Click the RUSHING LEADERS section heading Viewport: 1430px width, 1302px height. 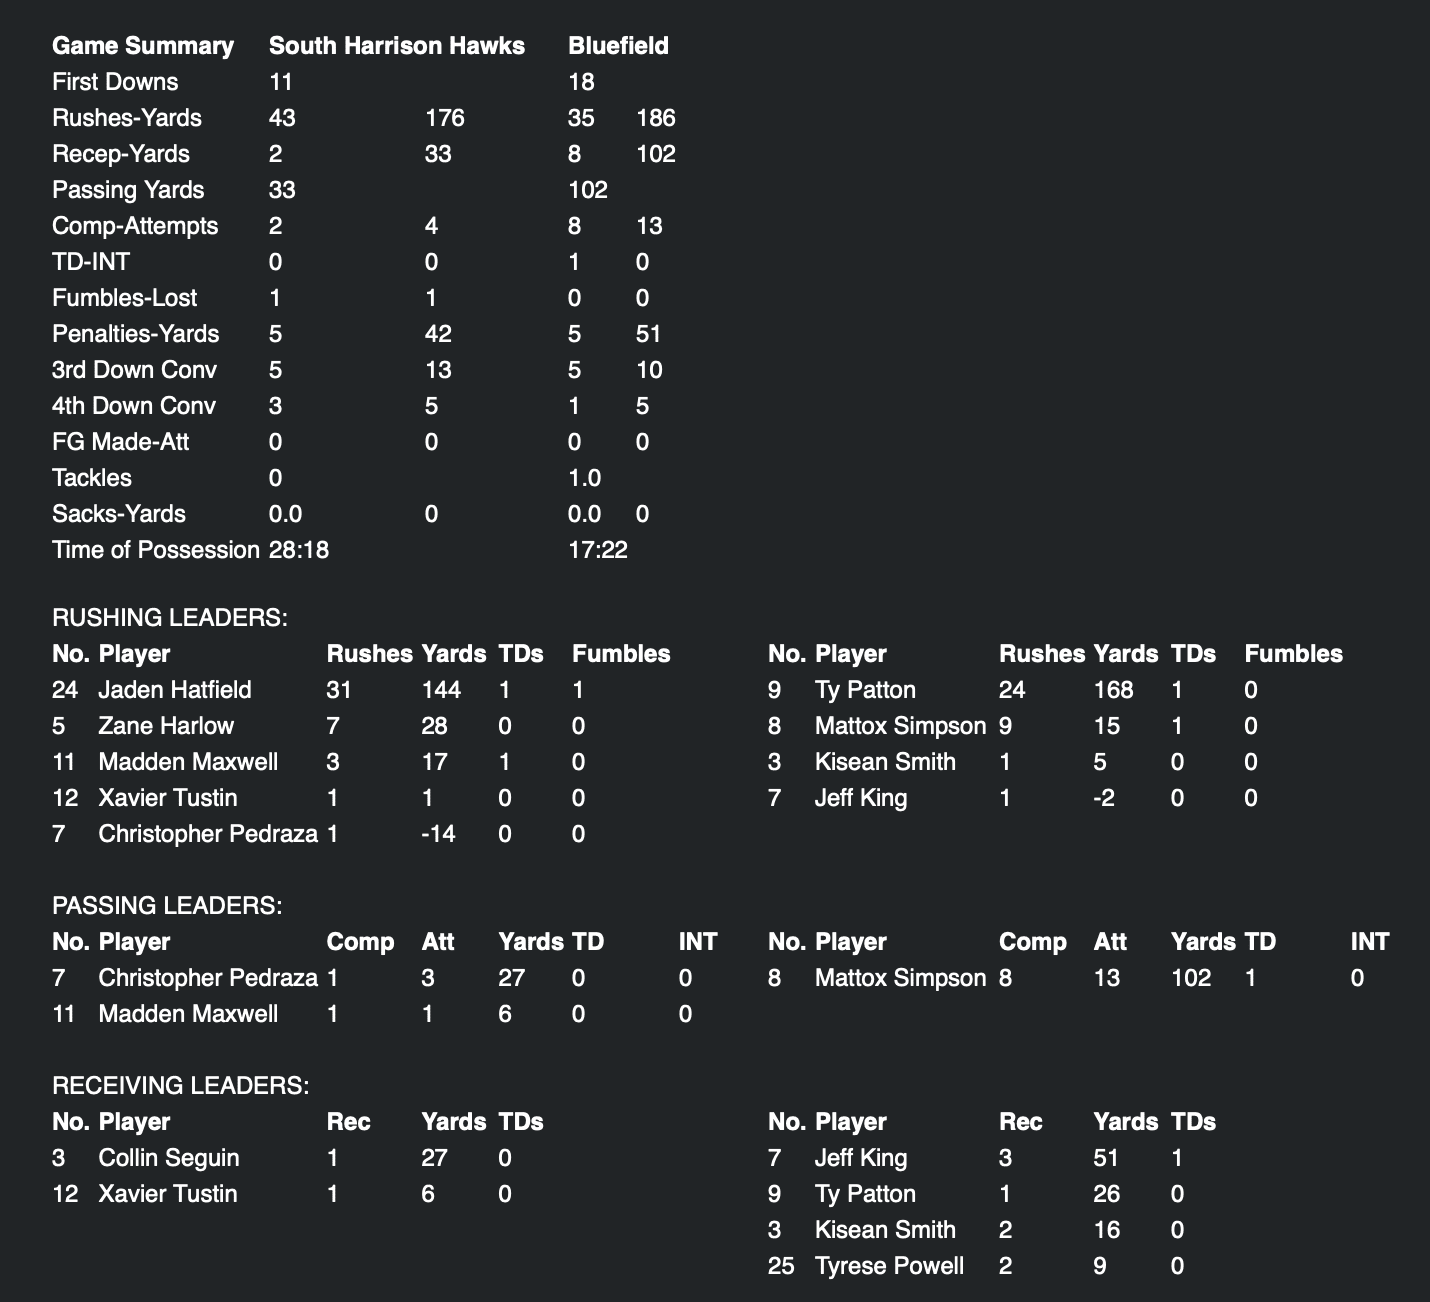(170, 618)
